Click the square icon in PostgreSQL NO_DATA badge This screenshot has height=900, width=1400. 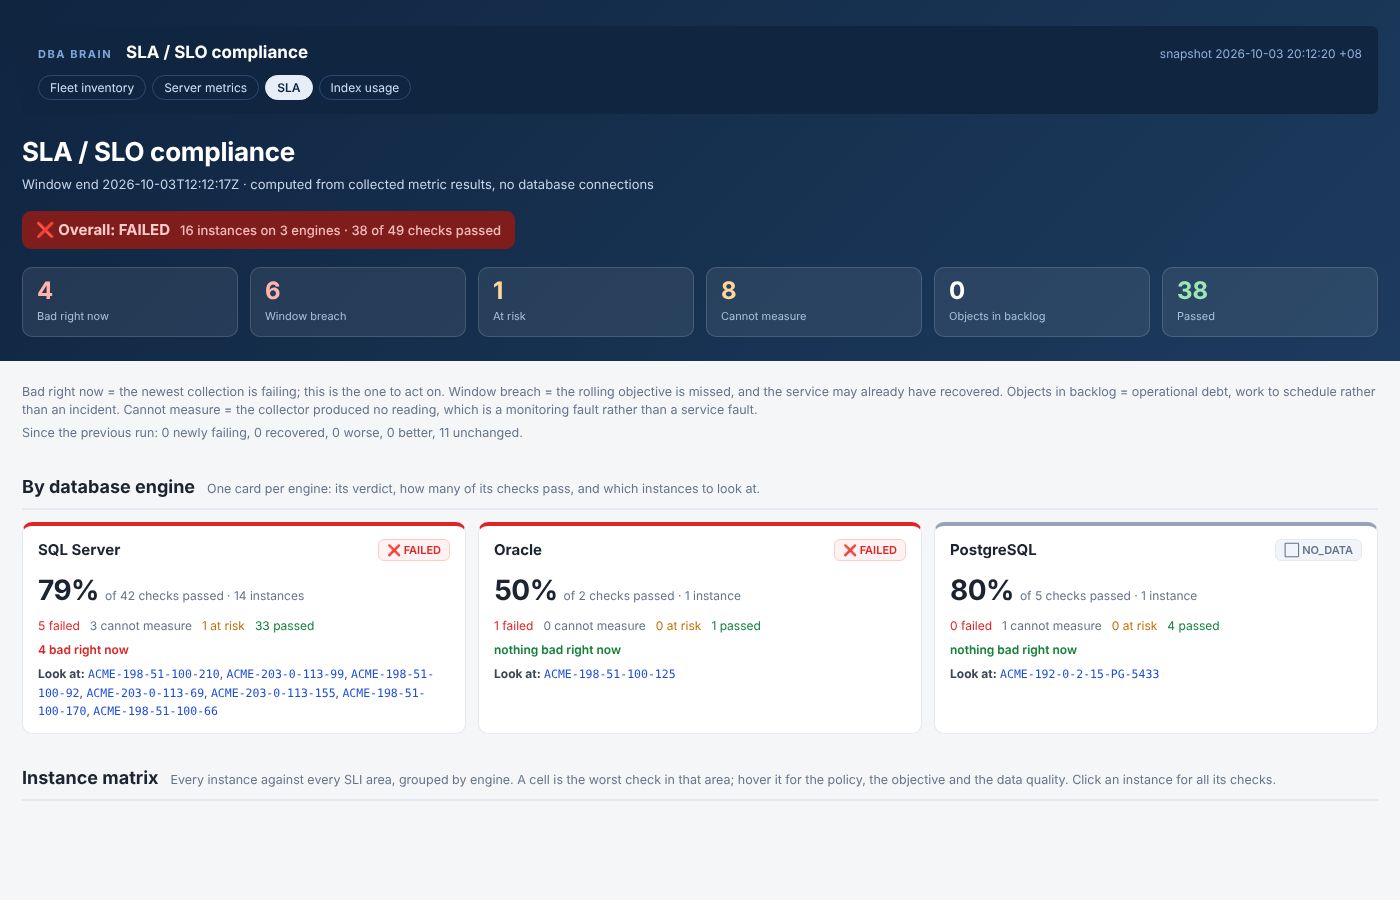(1291, 550)
